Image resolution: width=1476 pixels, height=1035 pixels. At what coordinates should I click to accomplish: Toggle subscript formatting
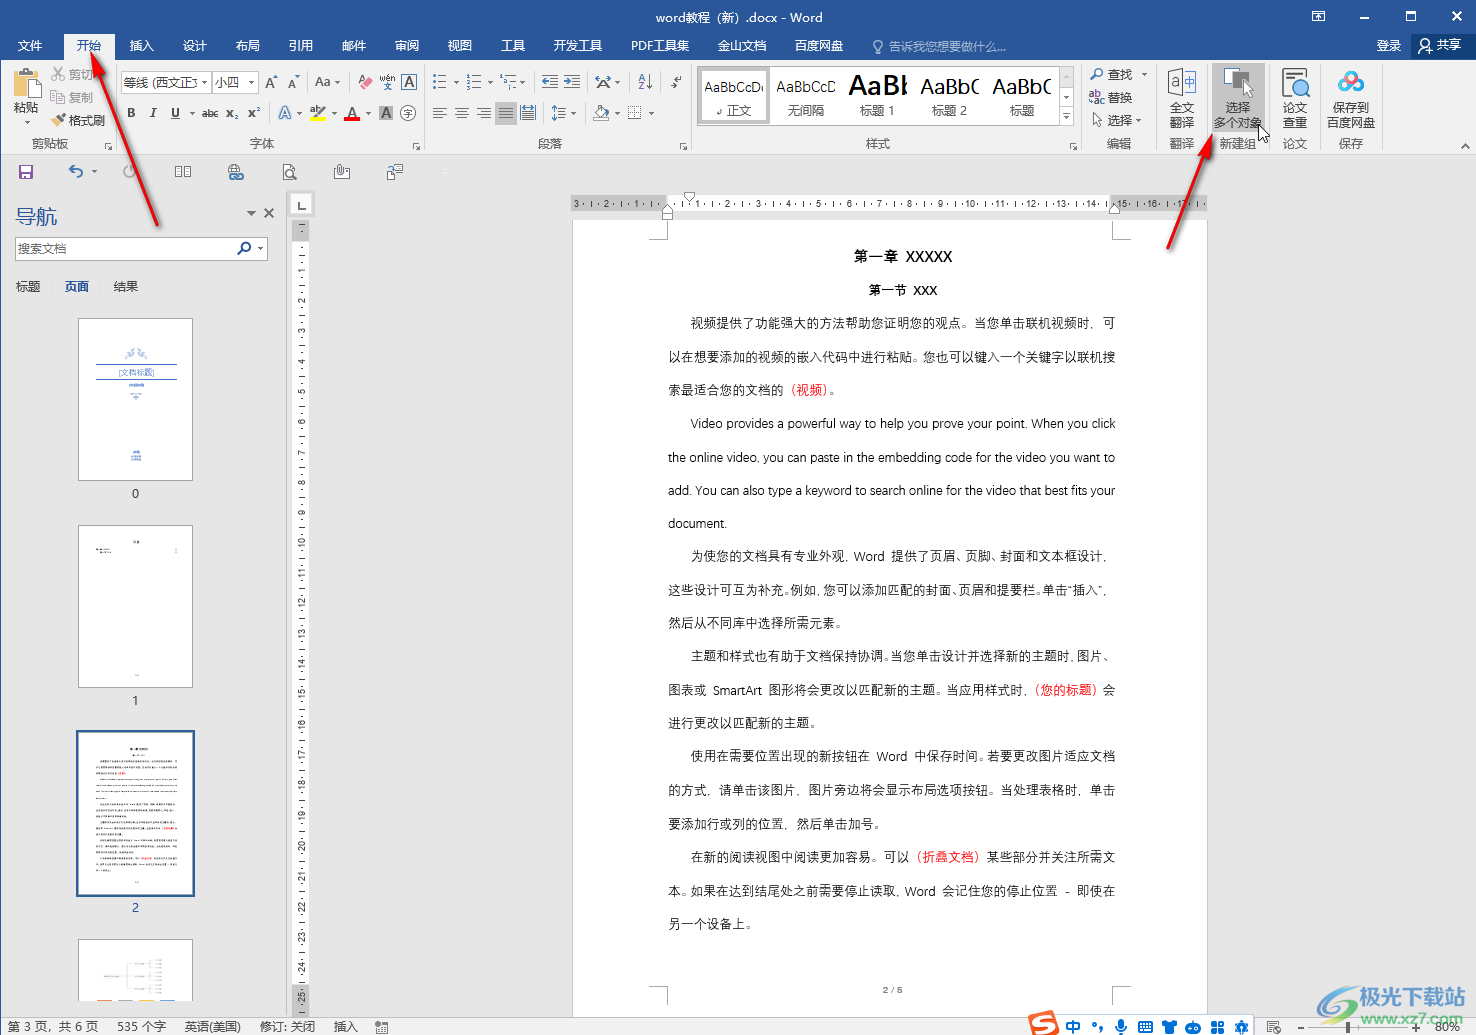(232, 113)
